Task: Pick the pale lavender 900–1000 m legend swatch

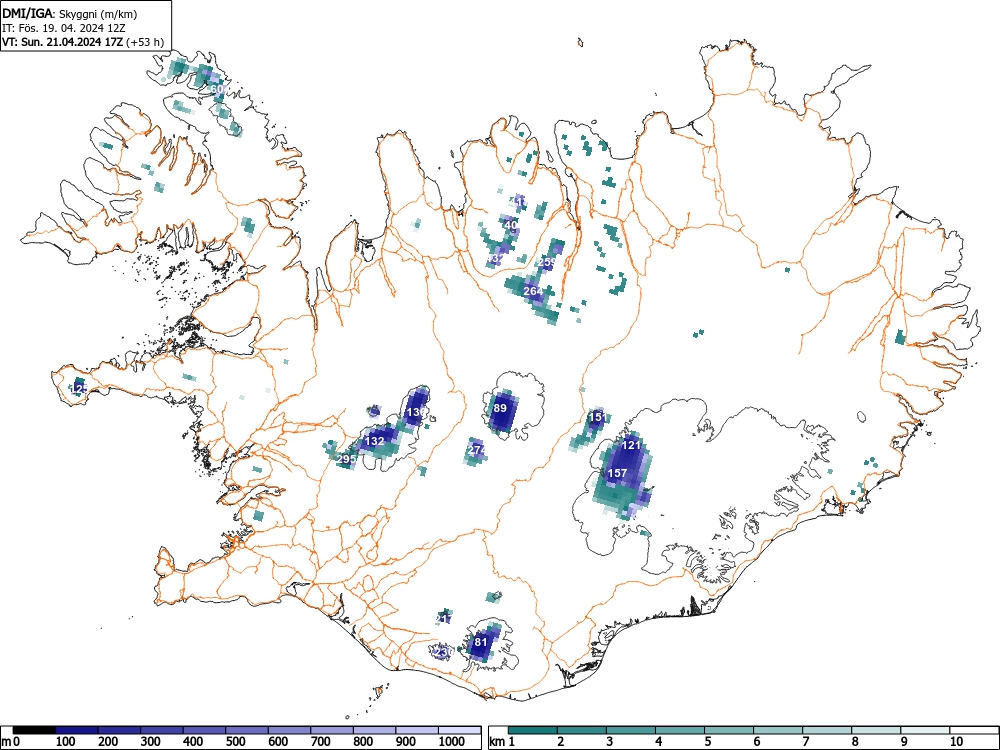Action: click(416, 730)
